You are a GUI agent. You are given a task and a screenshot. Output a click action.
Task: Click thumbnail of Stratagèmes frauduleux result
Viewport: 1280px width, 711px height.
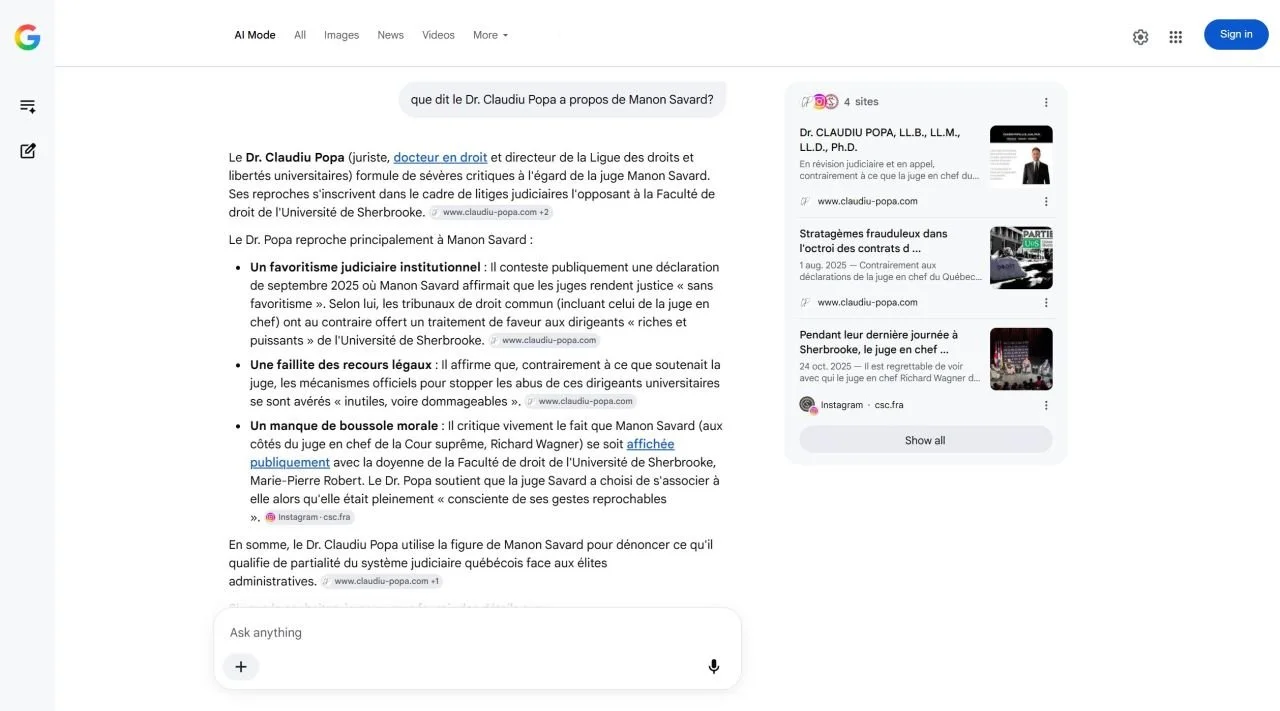coord(1021,257)
